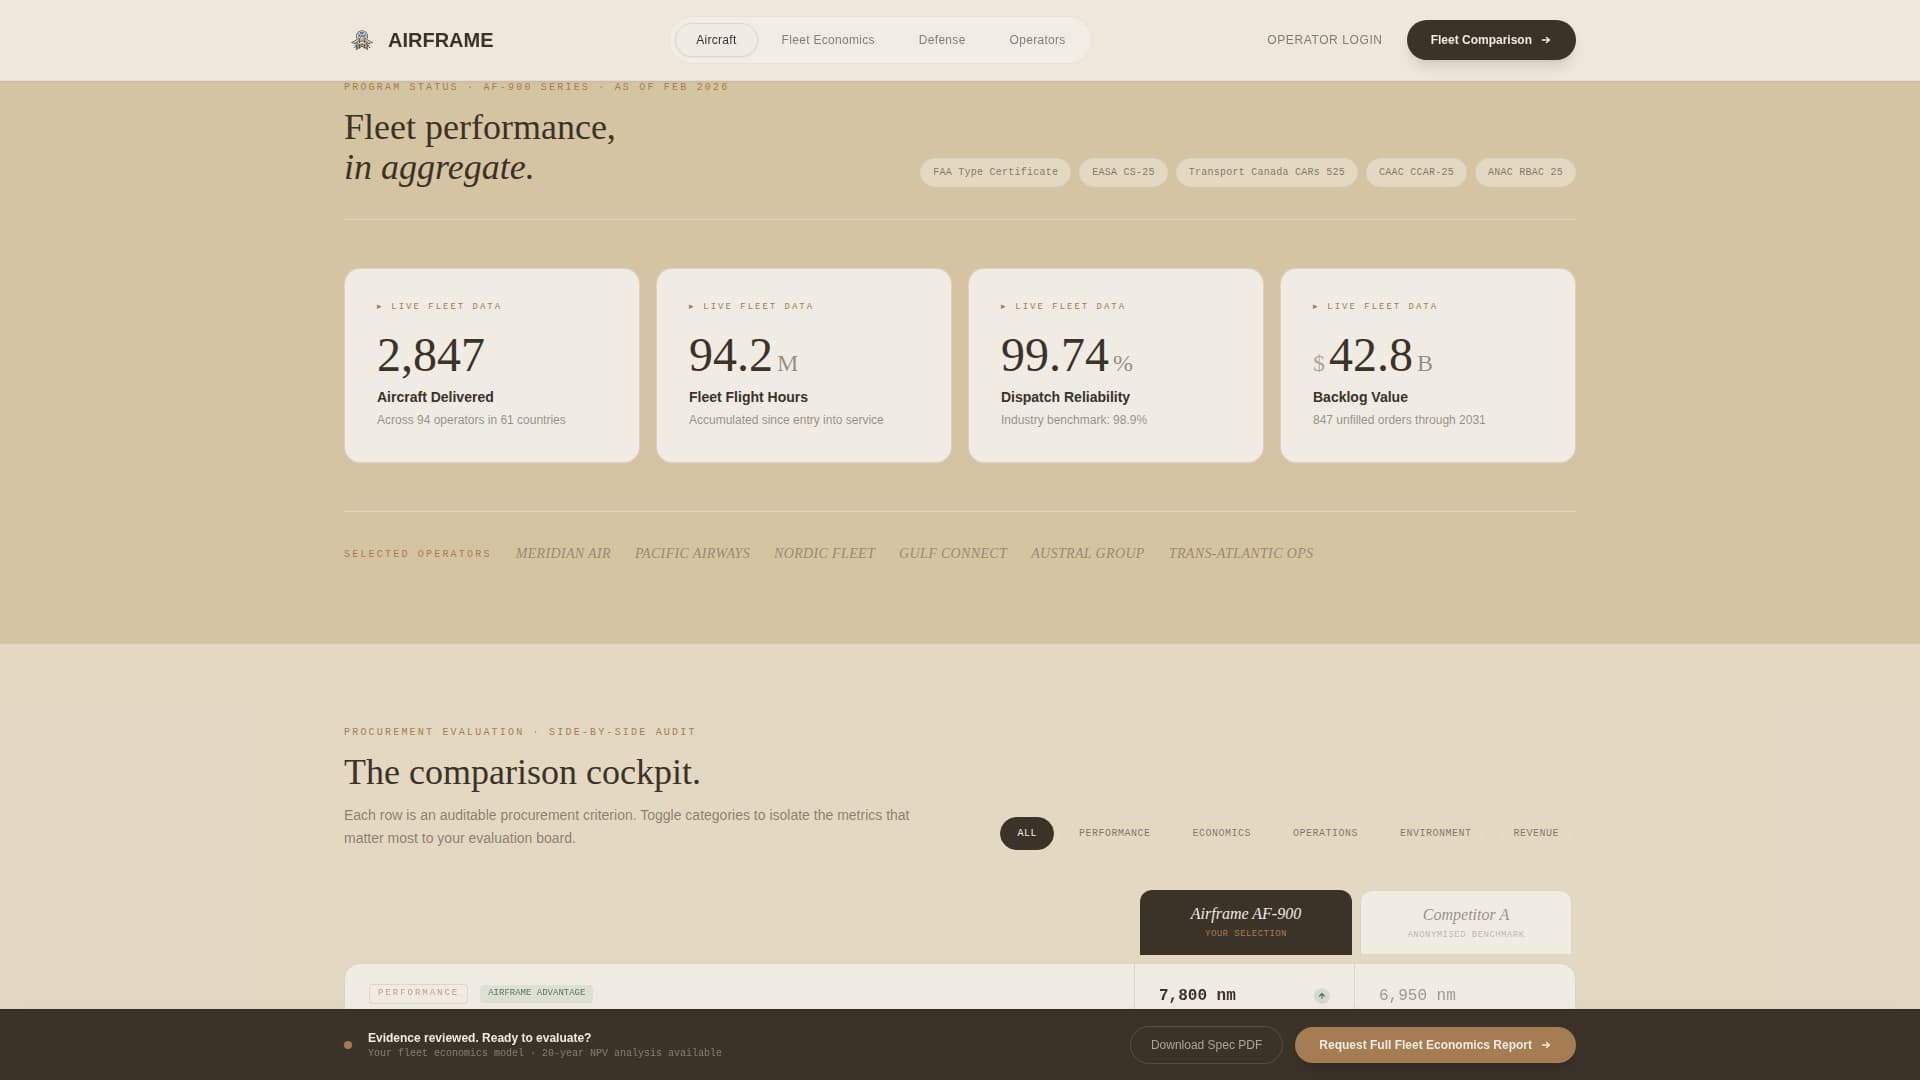1920x1080 pixels.
Task: Open the Defense section
Action: pyautogui.click(x=942, y=40)
